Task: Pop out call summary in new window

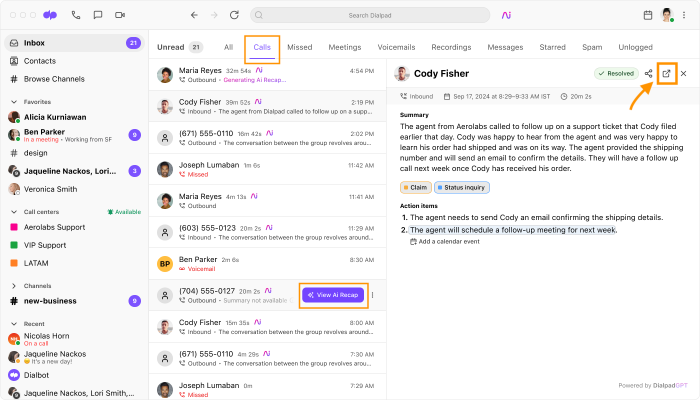Action: (667, 74)
